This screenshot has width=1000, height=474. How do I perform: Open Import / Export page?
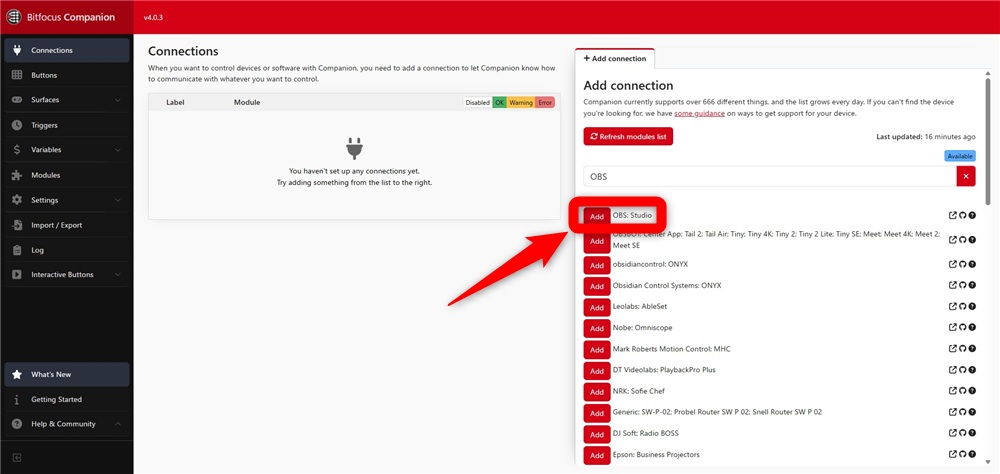66,225
